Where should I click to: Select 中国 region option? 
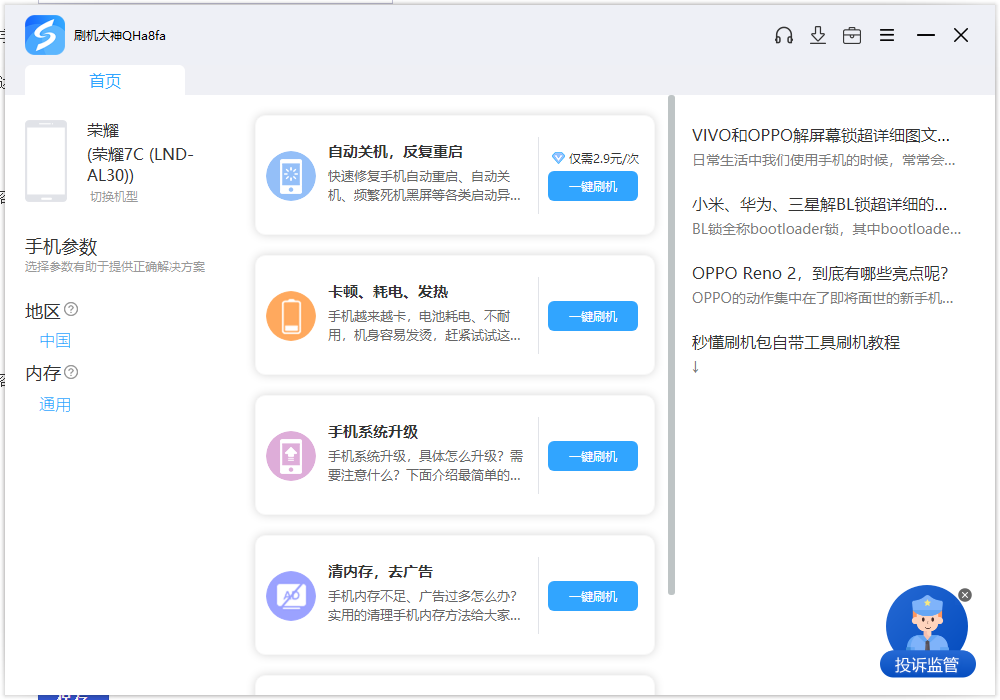[x=55, y=340]
